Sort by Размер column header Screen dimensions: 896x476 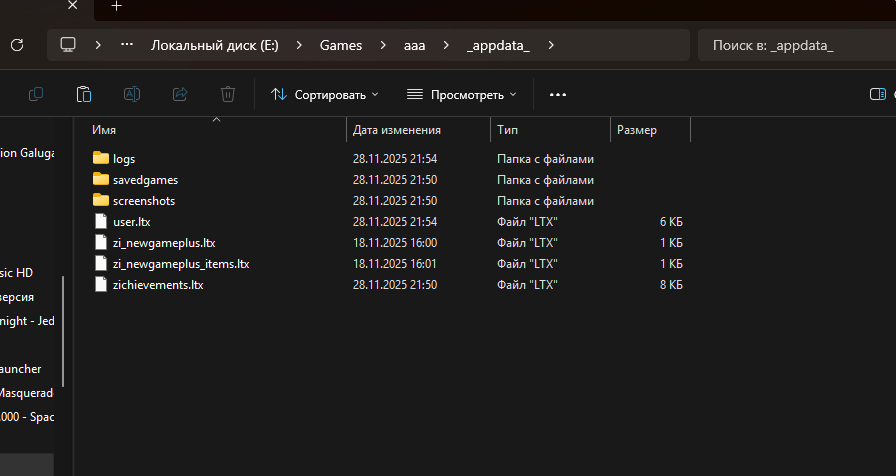(637, 130)
